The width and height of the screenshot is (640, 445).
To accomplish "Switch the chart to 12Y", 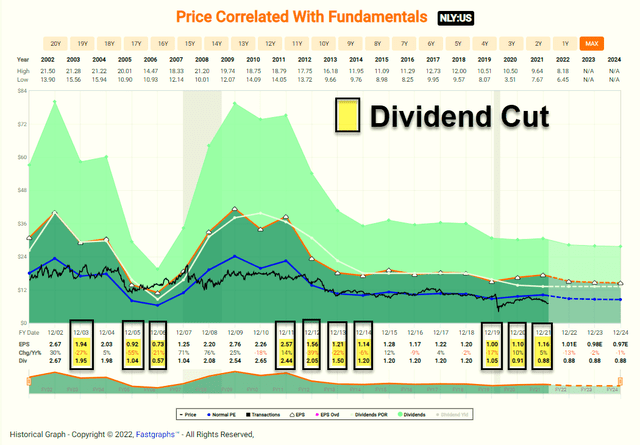I will click(270, 44).
